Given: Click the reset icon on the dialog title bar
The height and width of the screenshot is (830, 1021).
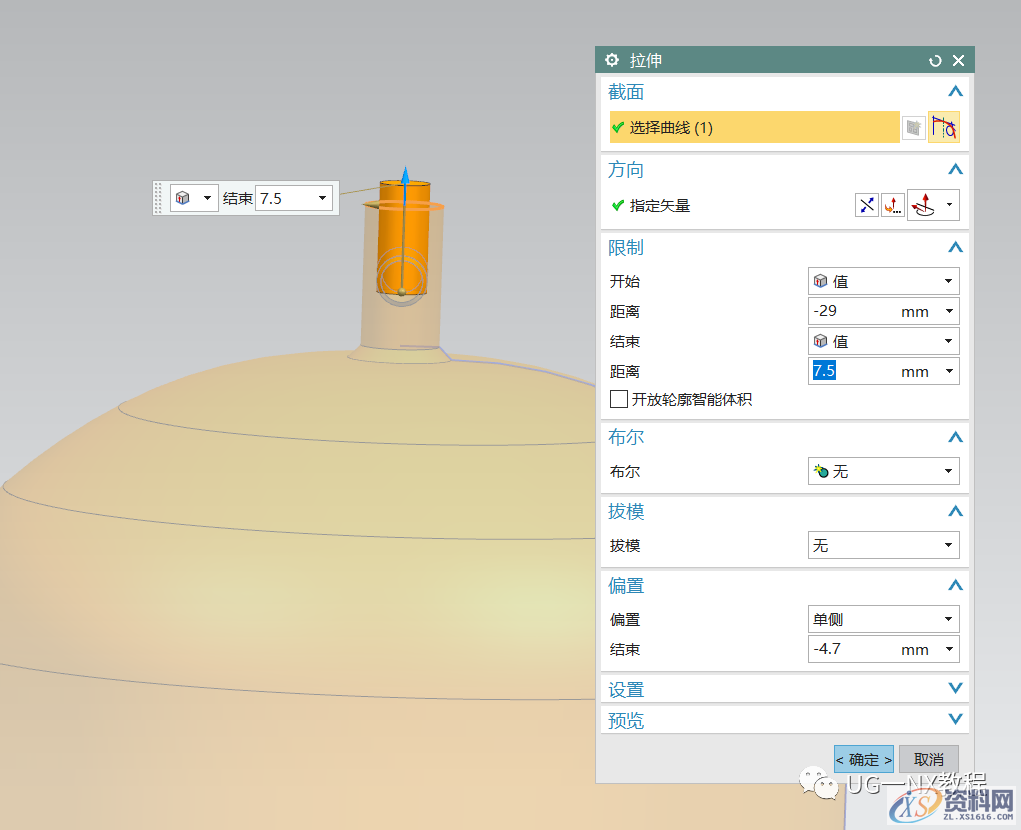Looking at the screenshot, I should pos(934,60).
